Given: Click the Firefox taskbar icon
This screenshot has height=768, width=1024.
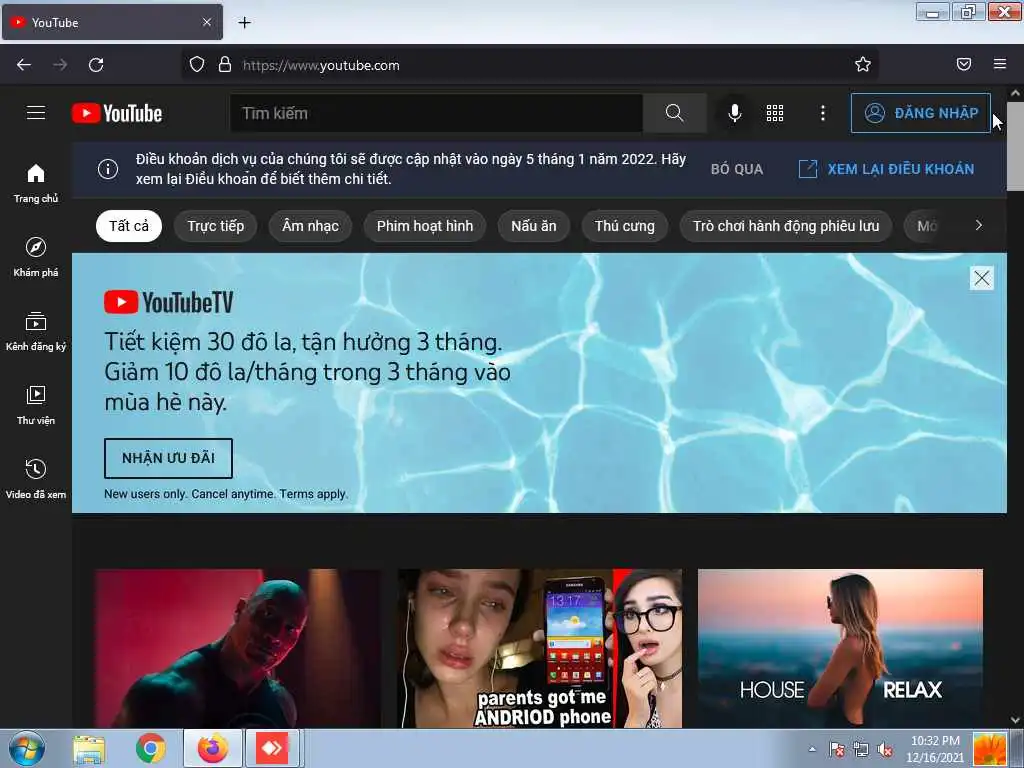Looking at the screenshot, I should coord(212,748).
